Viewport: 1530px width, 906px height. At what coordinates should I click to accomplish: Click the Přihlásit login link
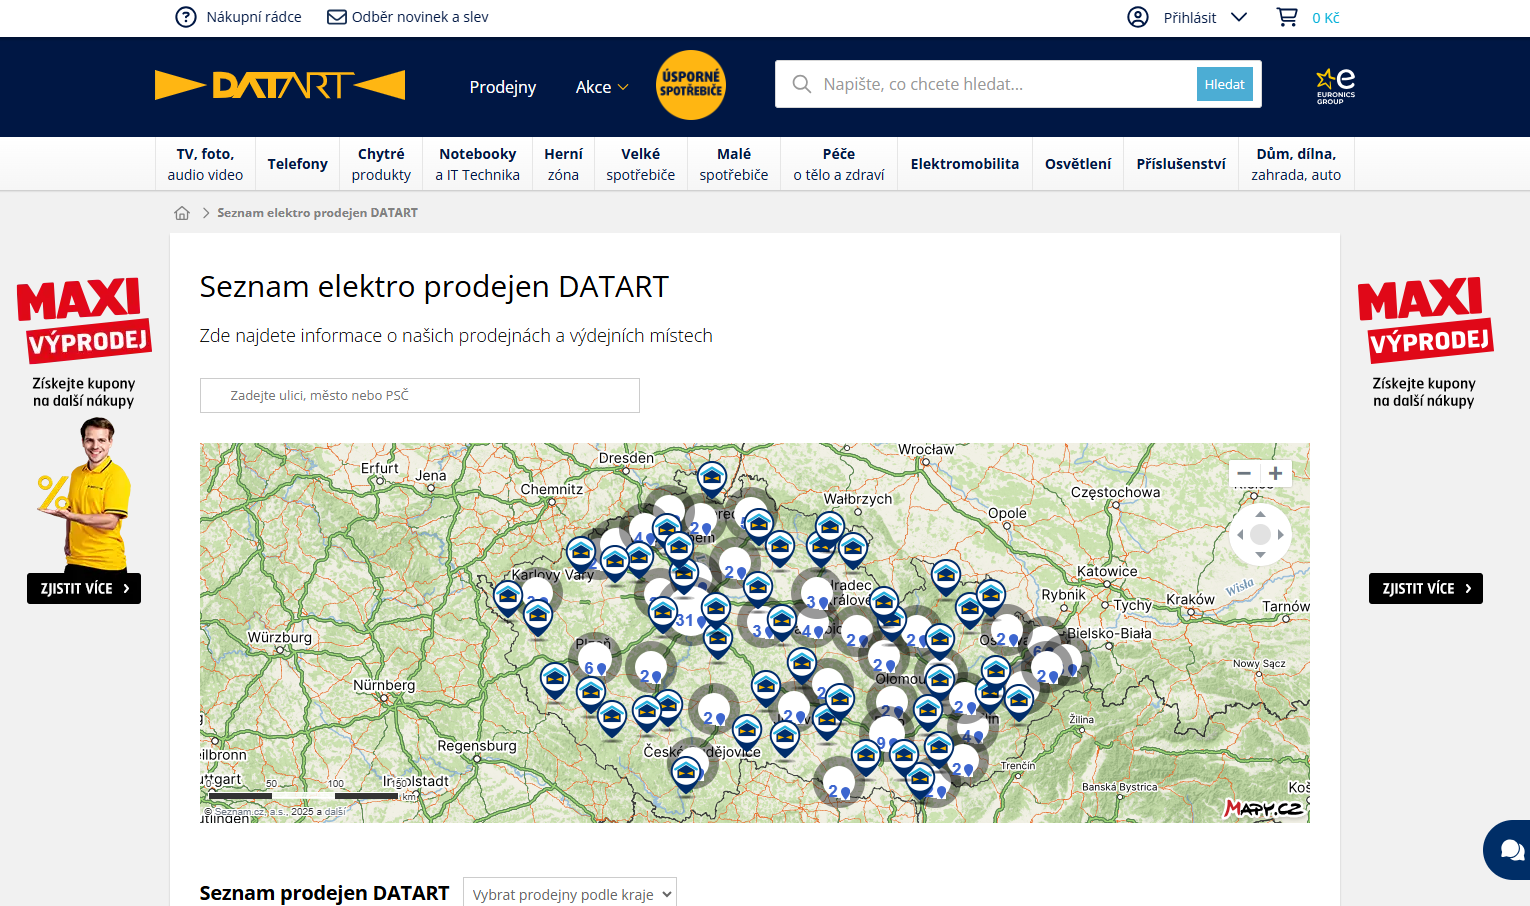(1190, 17)
